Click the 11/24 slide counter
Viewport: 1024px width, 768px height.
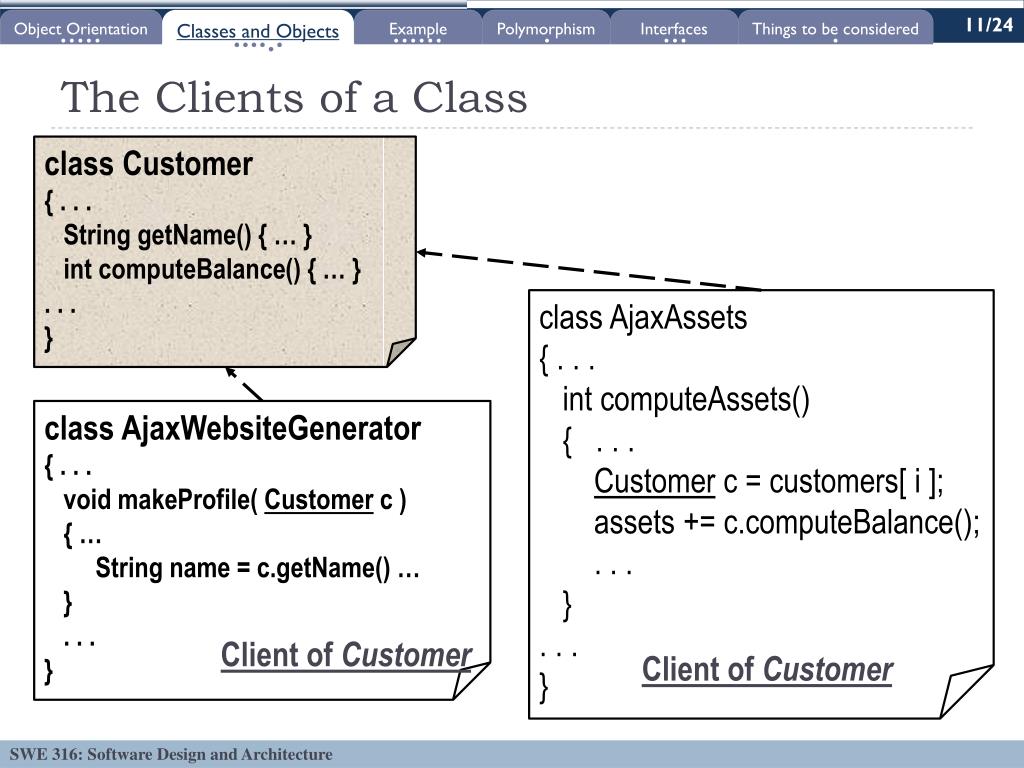(x=989, y=25)
